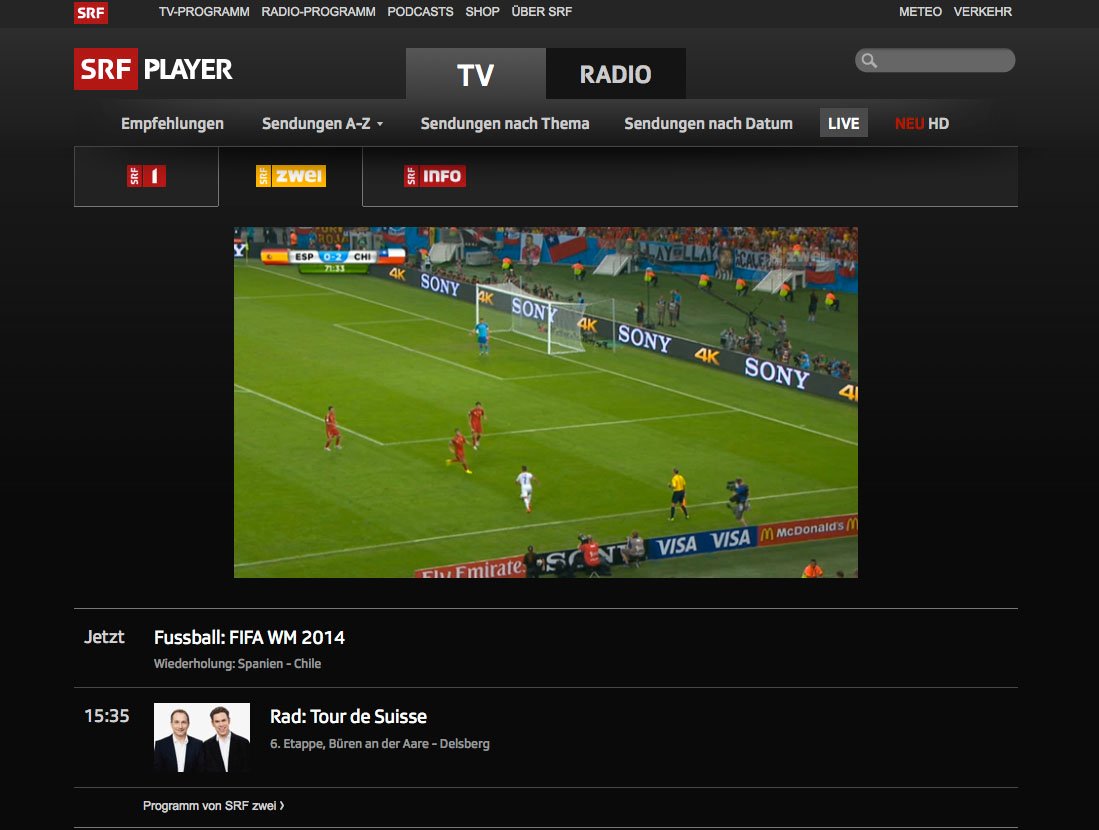Select the SRF 1 channel logo
1099x830 pixels.
[146, 176]
